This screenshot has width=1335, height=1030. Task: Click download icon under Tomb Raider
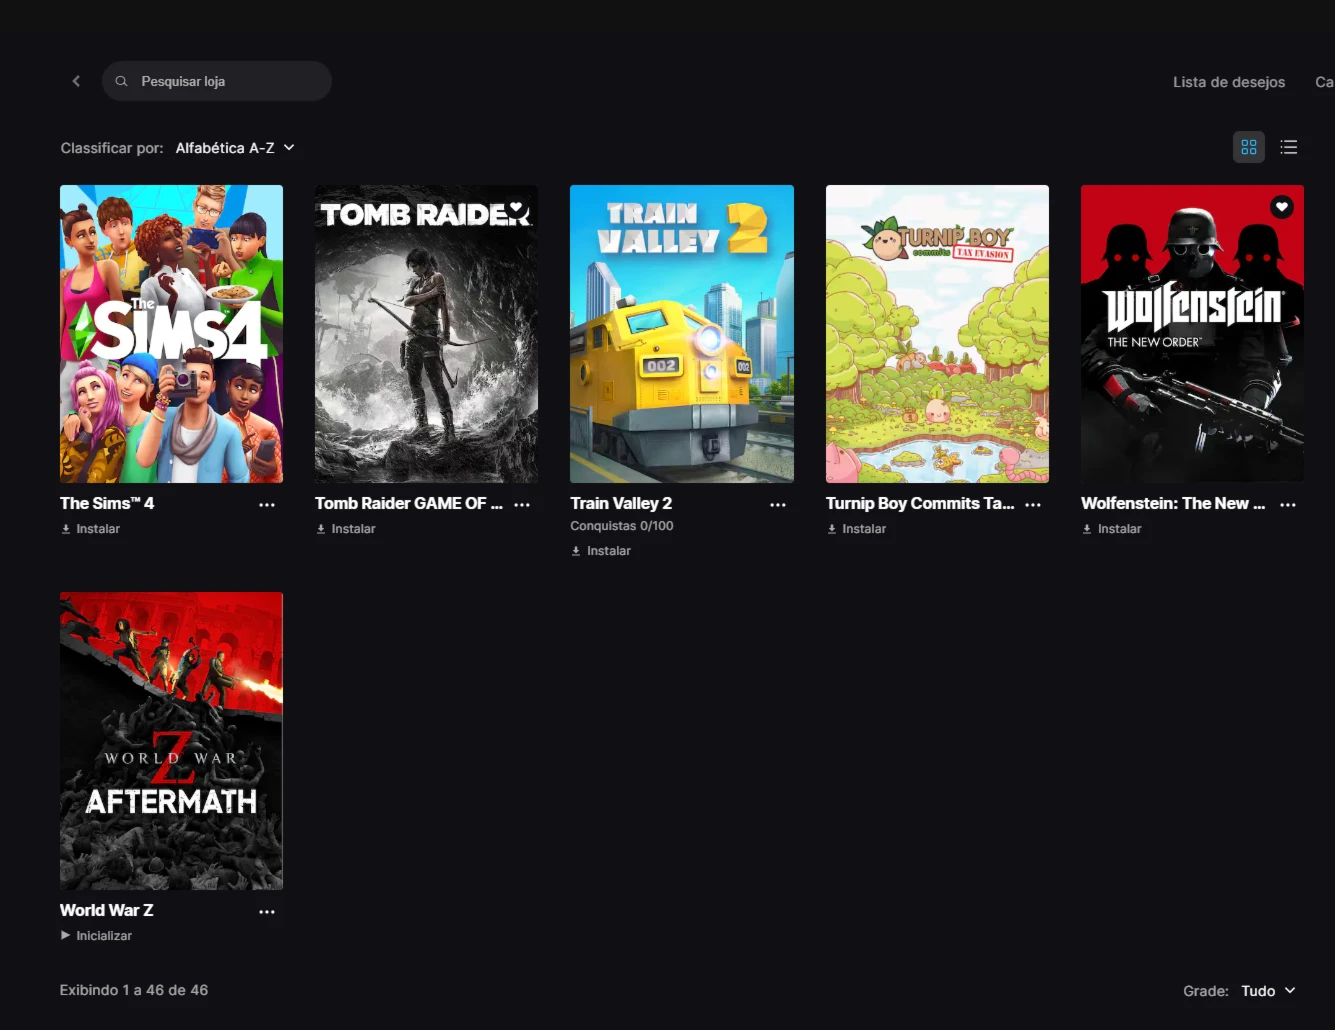[x=321, y=529]
